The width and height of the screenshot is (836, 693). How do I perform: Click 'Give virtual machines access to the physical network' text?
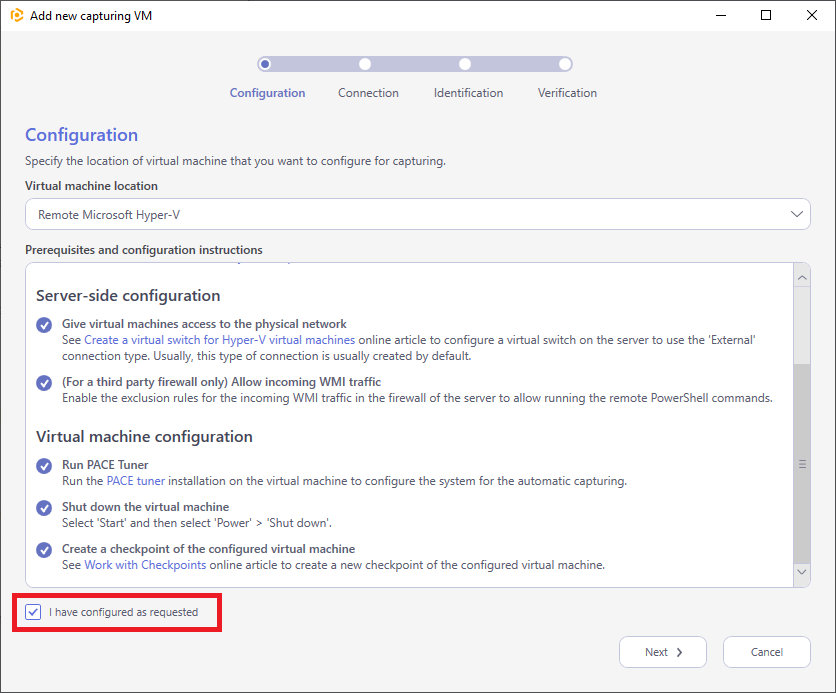tap(204, 324)
